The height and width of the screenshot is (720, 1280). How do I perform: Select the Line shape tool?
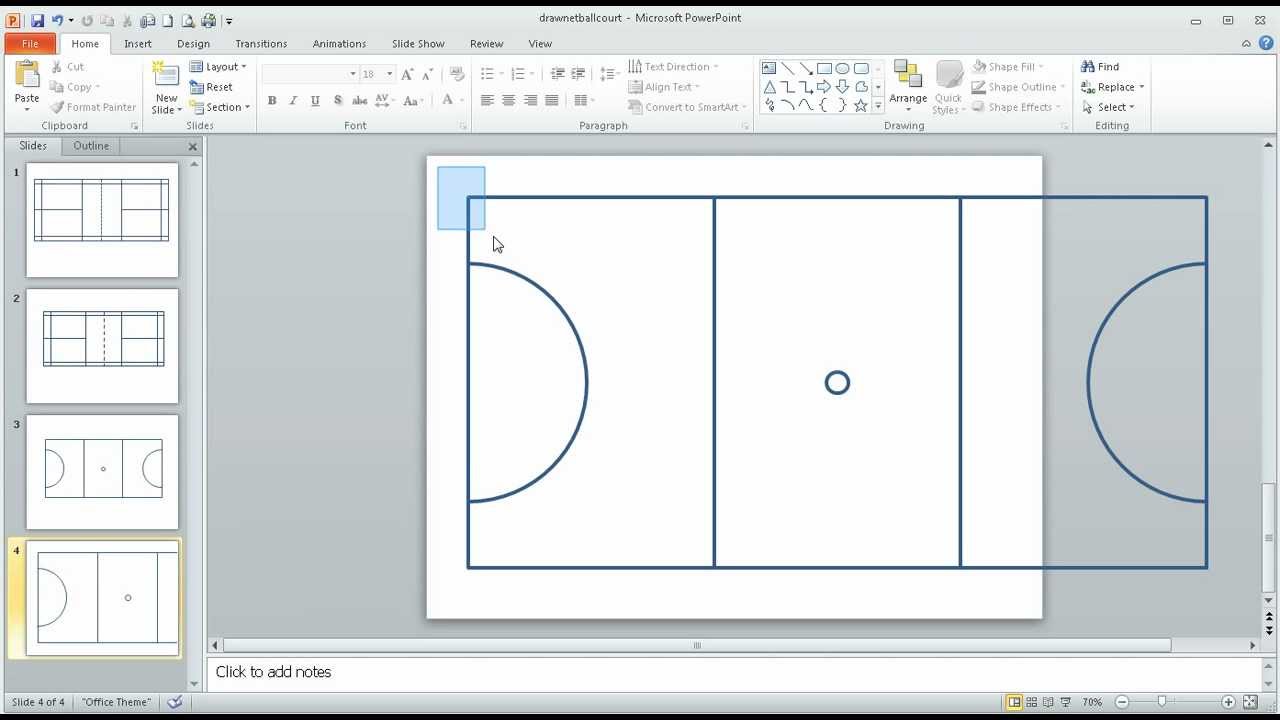(x=789, y=67)
